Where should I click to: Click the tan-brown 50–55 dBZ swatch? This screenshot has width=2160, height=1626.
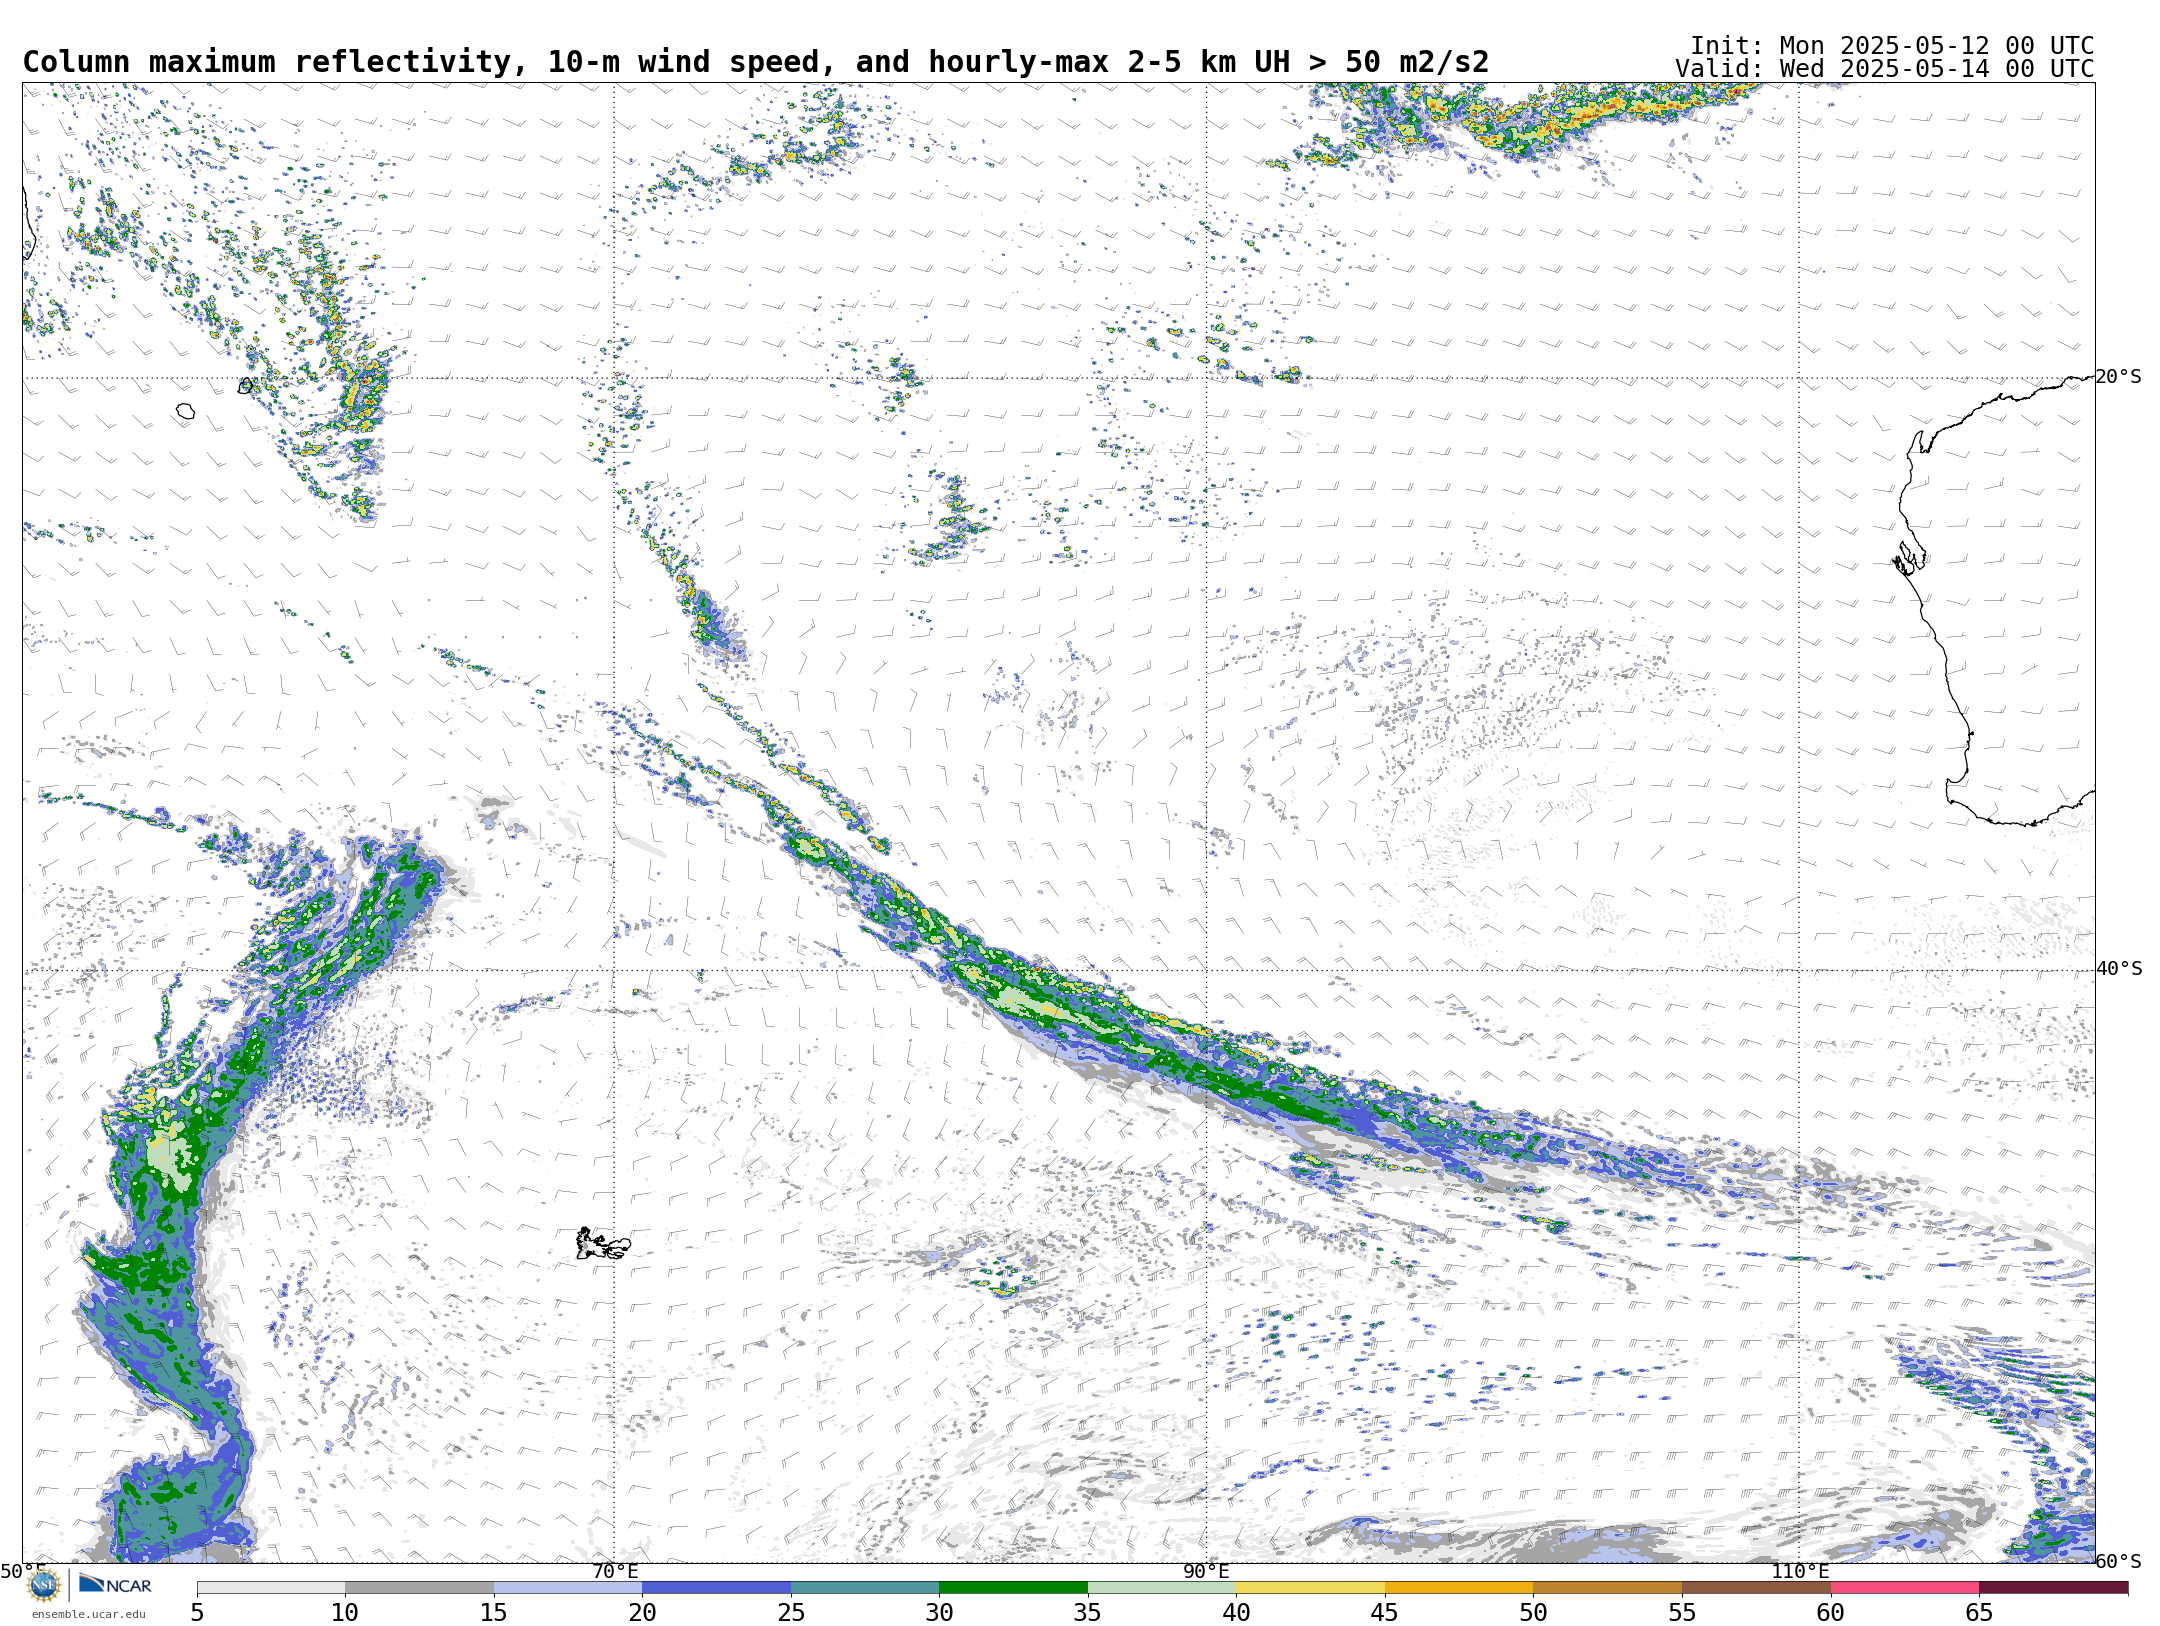(1607, 1588)
